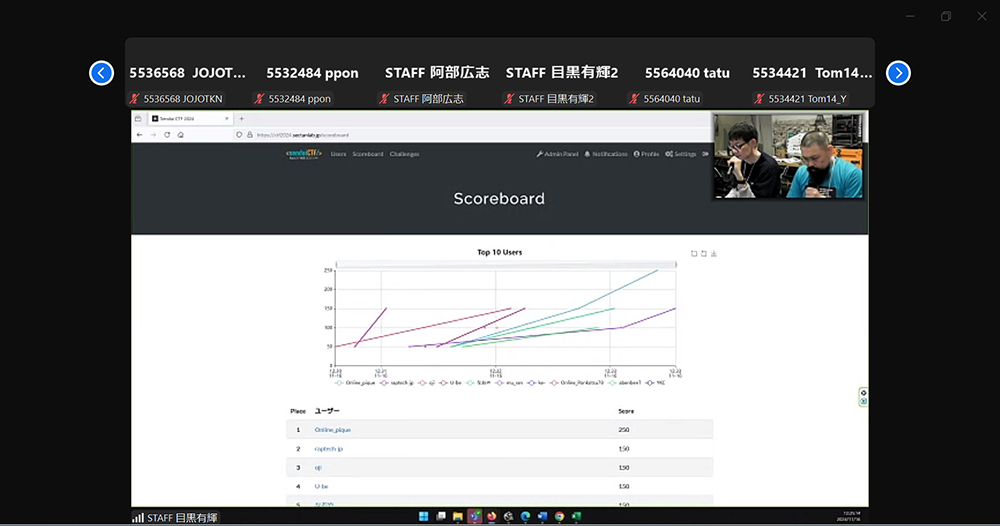Open the Users page in navbar
Image resolution: width=1000 pixels, height=526 pixels.
click(338, 154)
